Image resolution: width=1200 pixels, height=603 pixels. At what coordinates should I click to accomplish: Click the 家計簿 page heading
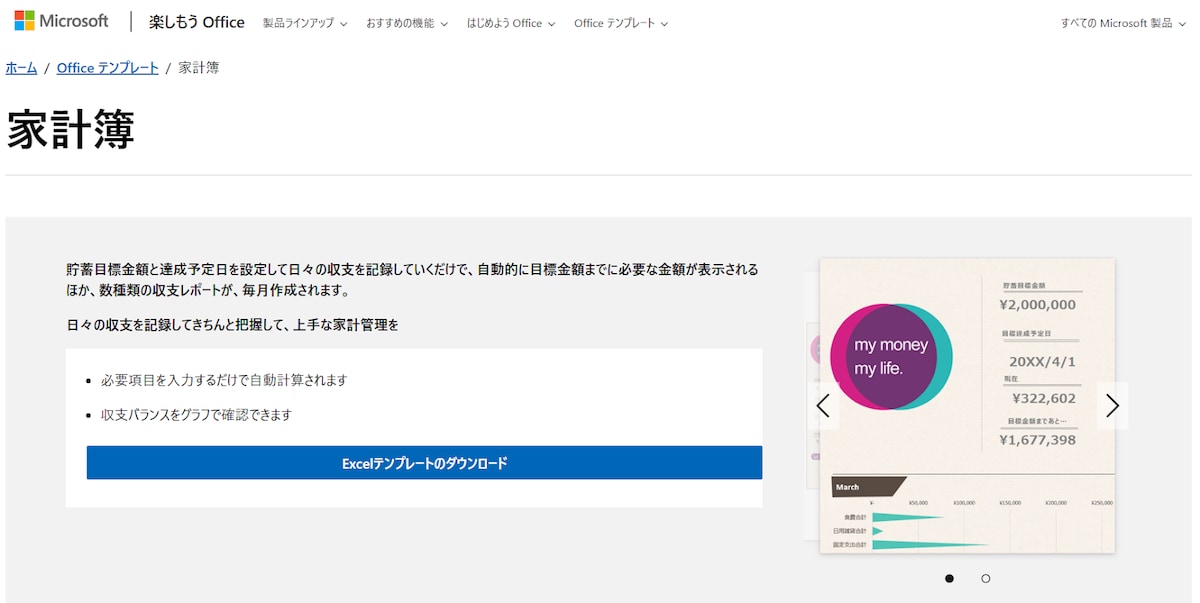tap(70, 129)
